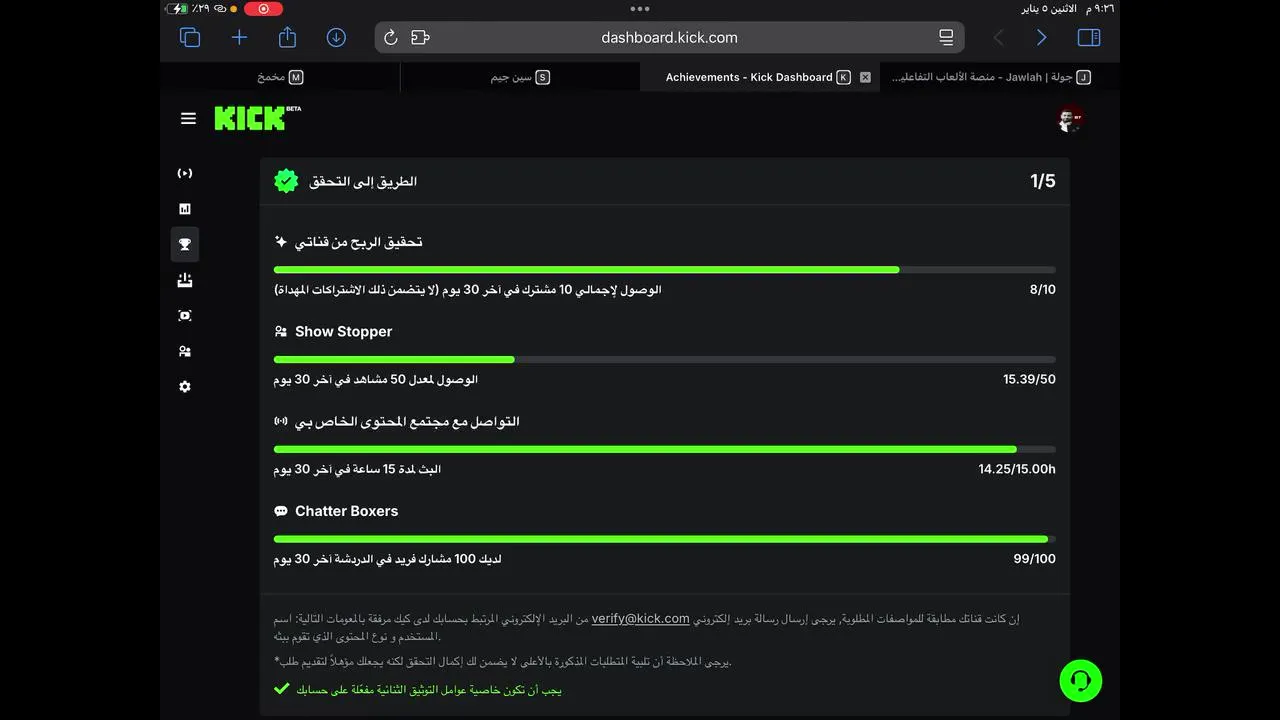Tap the red screen recording indicator
The image size is (1280, 720).
coord(263,9)
